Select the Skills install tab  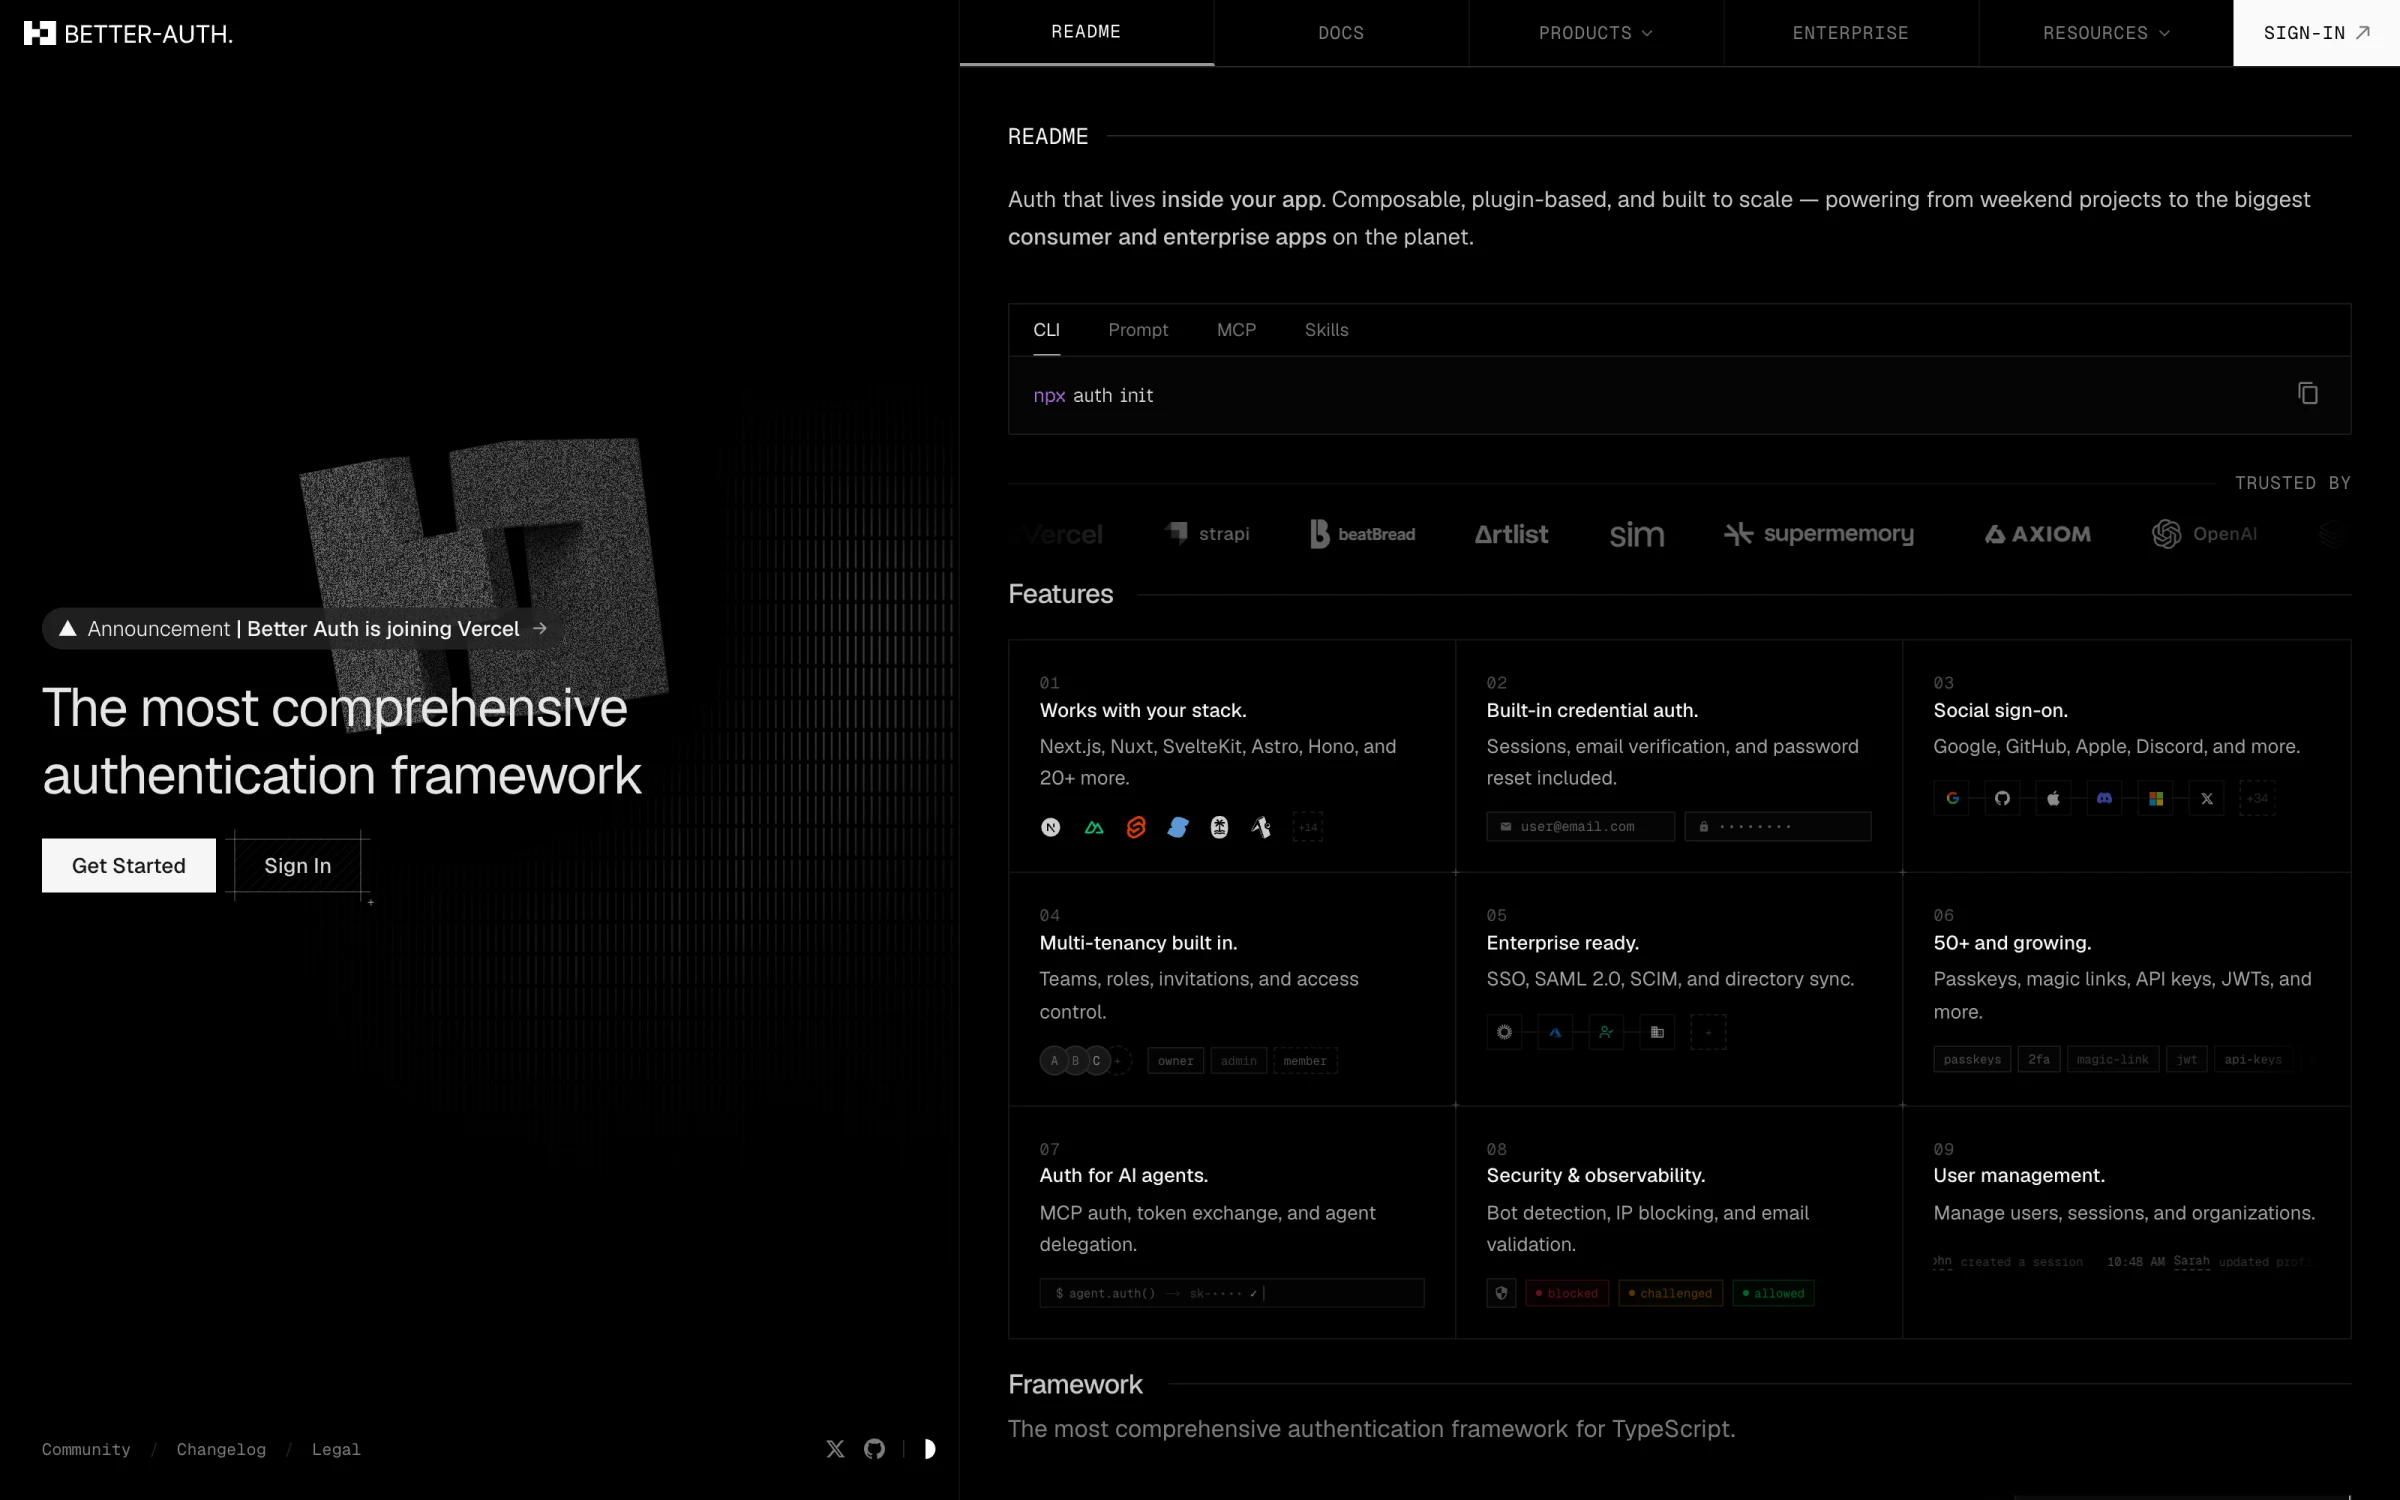(x=1326, y=330)
